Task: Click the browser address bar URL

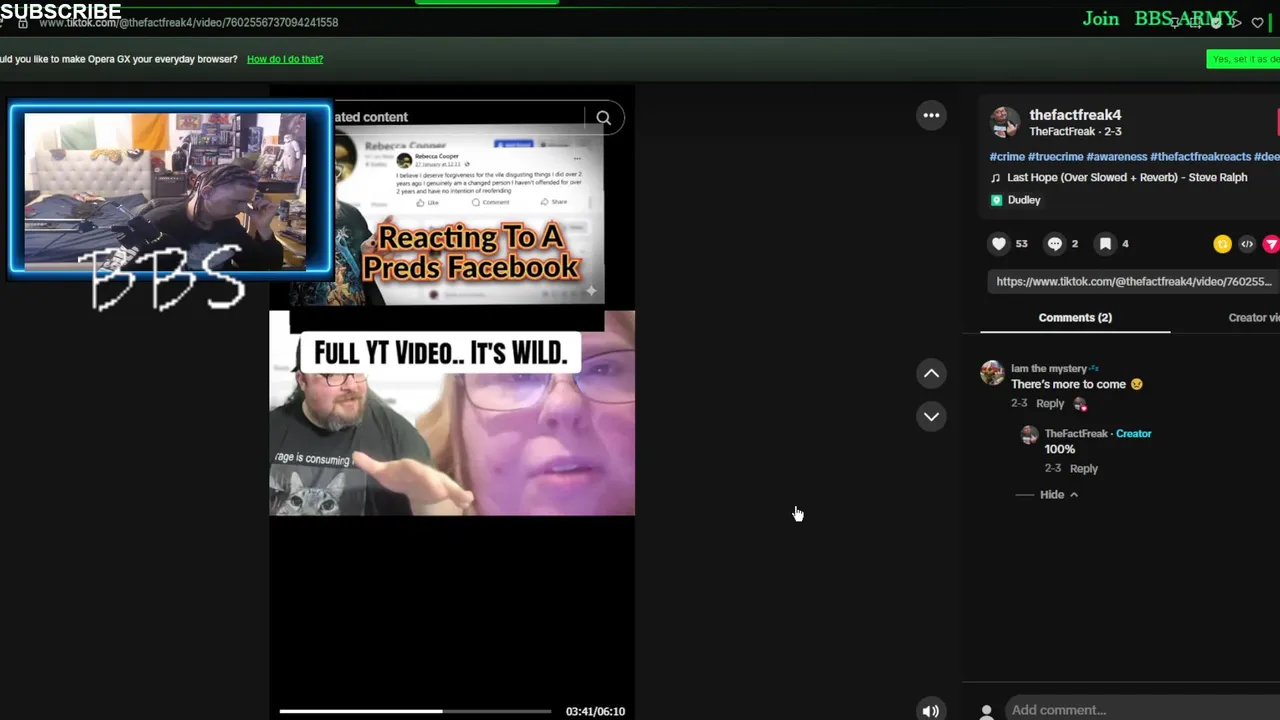Action: click(188, 22)
